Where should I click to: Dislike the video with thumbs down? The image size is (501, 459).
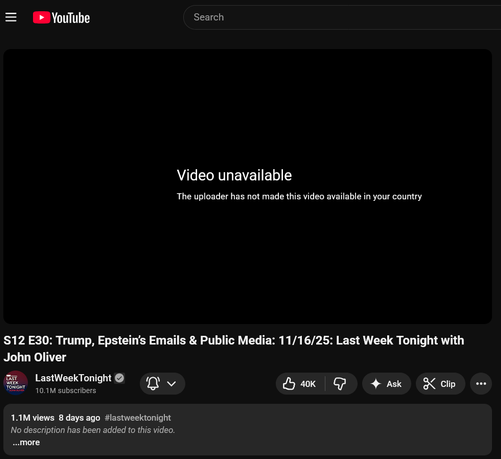340,384
